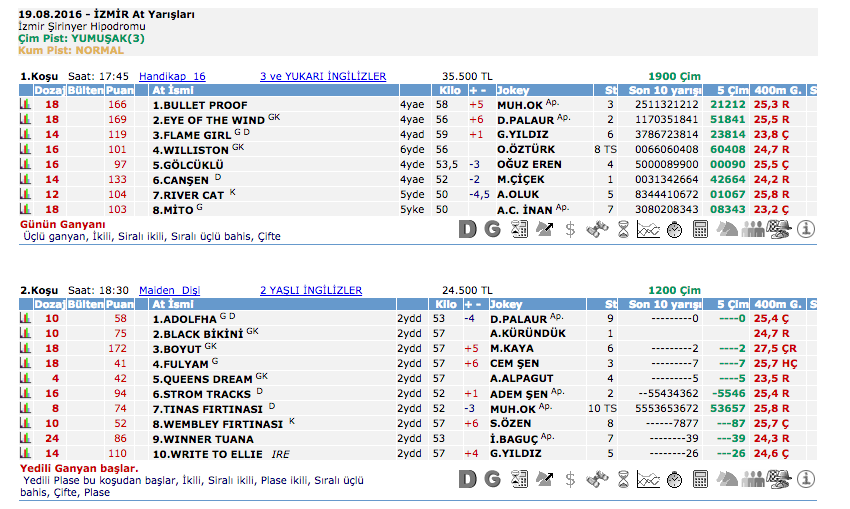Open the Handikap 16 link
The width and height of the screenshot is (850, 509).
[172, 76]
